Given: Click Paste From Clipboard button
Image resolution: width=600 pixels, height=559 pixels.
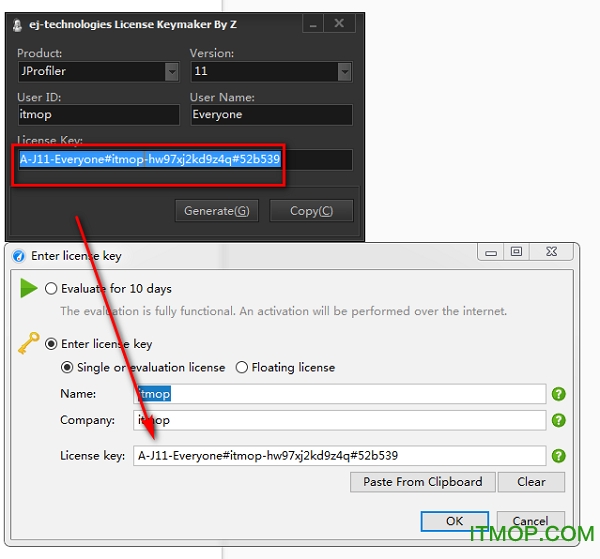Looking at the screenshot, I should [x=422, y=482].
